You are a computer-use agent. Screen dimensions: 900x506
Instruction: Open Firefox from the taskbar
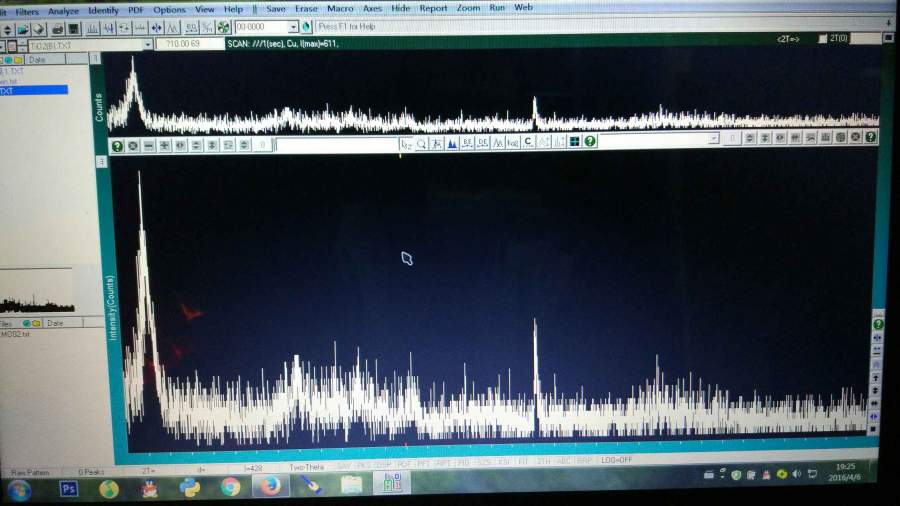click(x=270, y=486)
